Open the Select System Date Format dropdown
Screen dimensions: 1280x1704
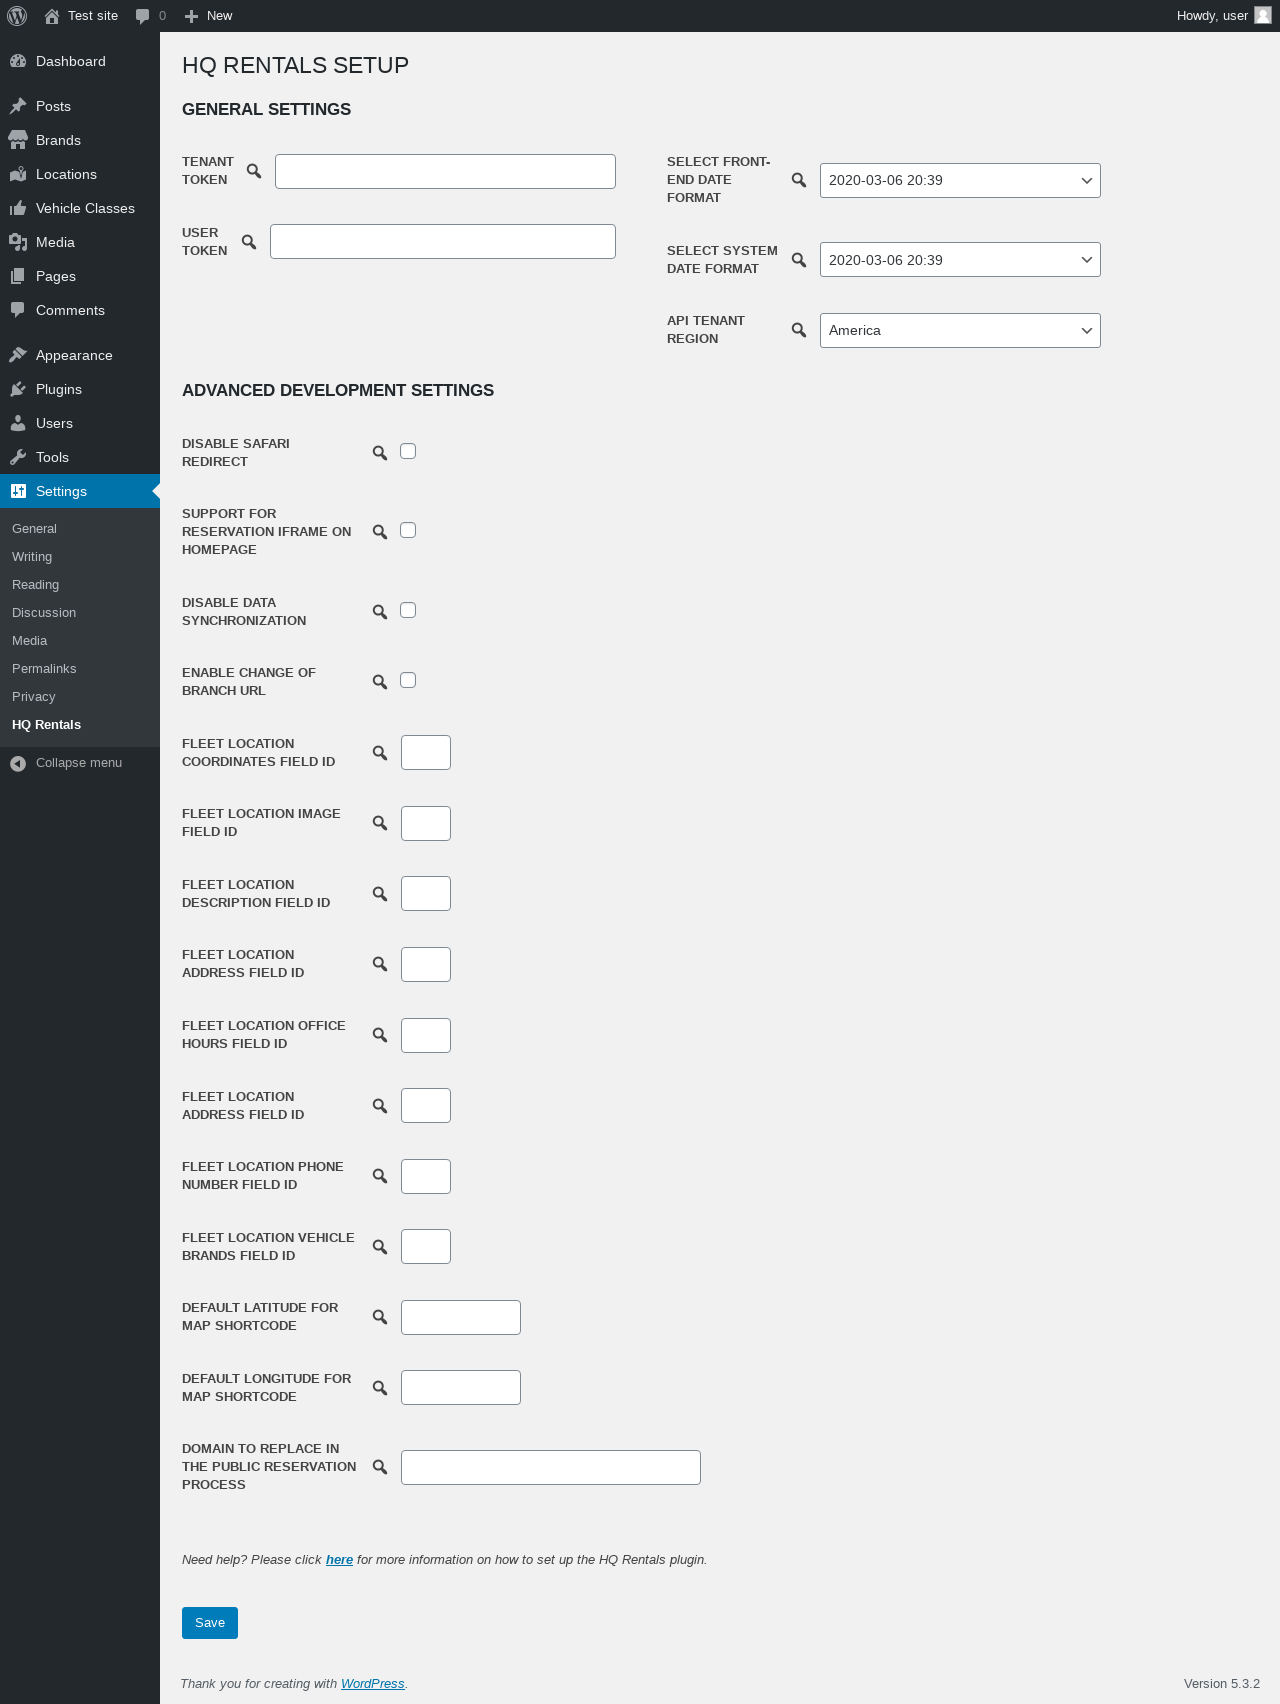(960, 260)
